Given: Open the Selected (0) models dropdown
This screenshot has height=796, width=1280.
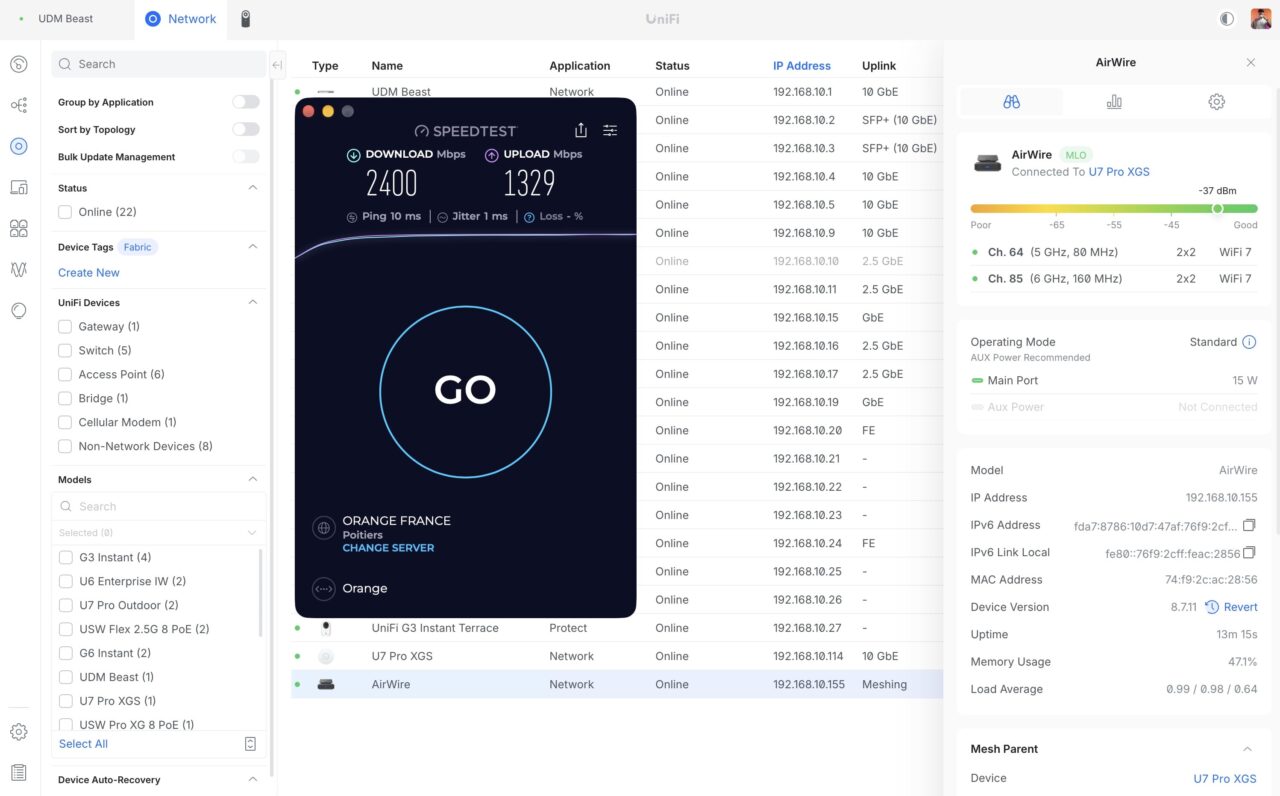Looking at the screenshot, I should click(x=159, y=533).
